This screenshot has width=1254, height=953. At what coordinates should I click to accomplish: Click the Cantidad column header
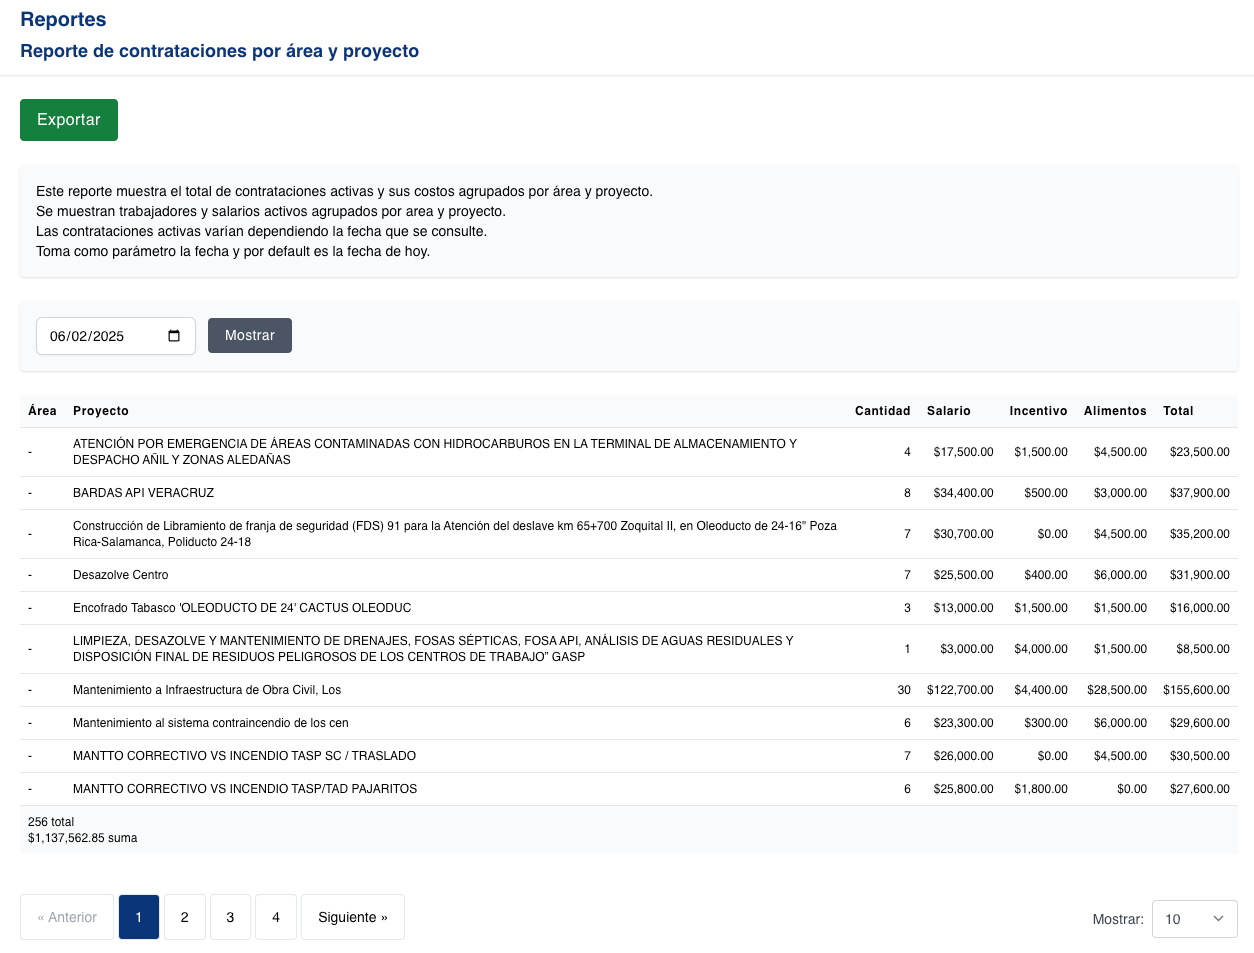click(x=883, y=411)
